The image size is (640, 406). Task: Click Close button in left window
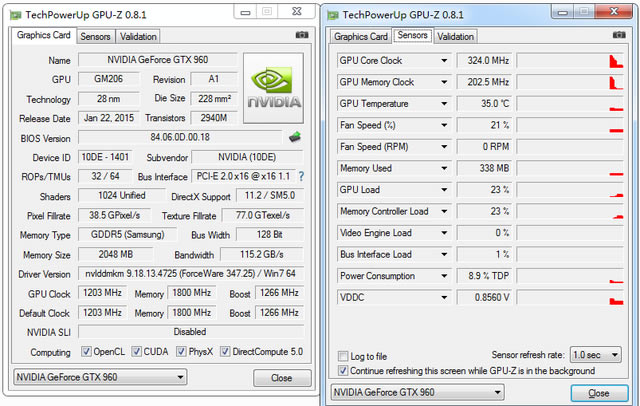pyautogui.click(x=282, y=378)
